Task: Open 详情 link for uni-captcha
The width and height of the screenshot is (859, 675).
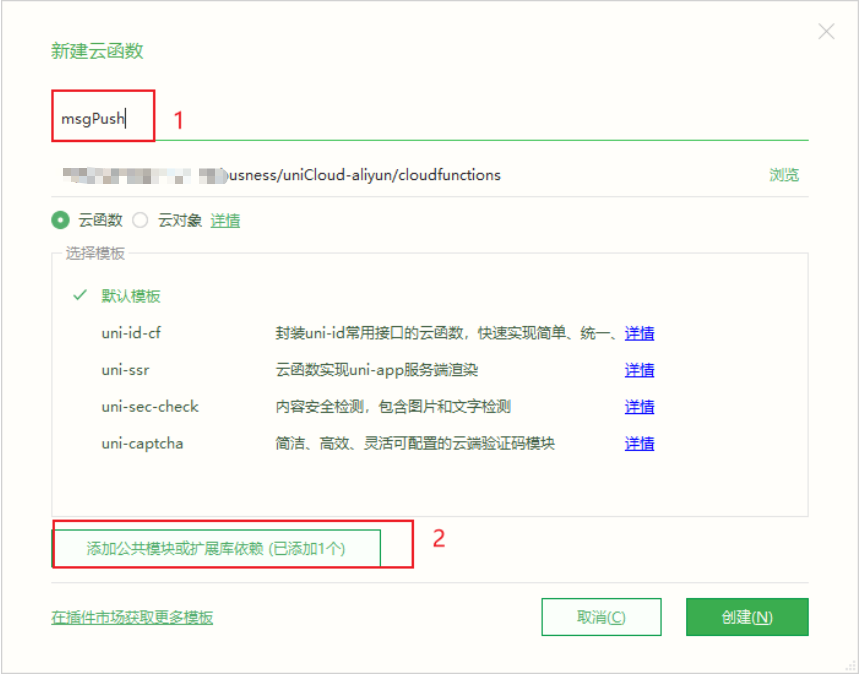Action: (639, 443)
